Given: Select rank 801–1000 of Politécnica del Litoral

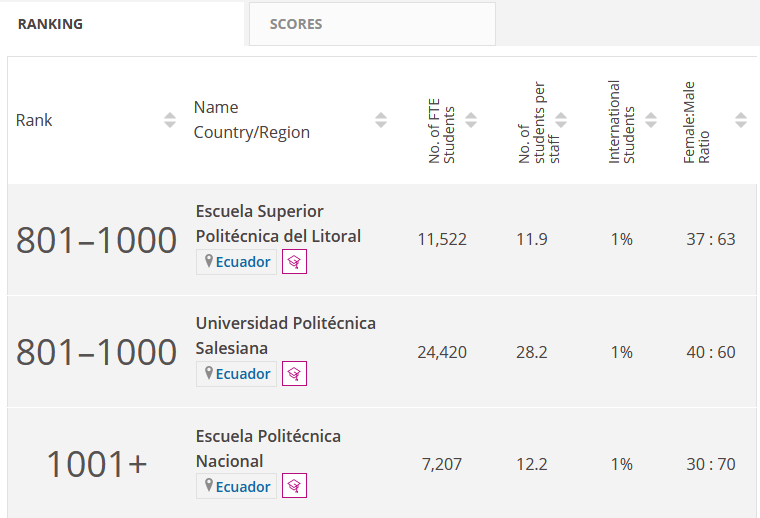Looking at the screenshot, I should click(x=96, y=240).
